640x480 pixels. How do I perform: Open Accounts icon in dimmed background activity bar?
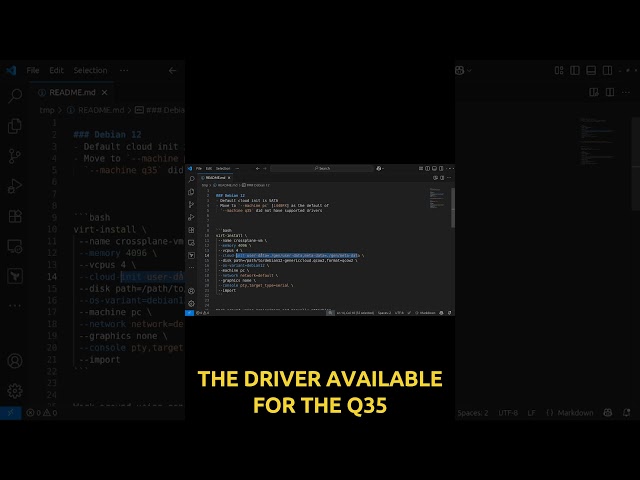(x=15, y=361)
